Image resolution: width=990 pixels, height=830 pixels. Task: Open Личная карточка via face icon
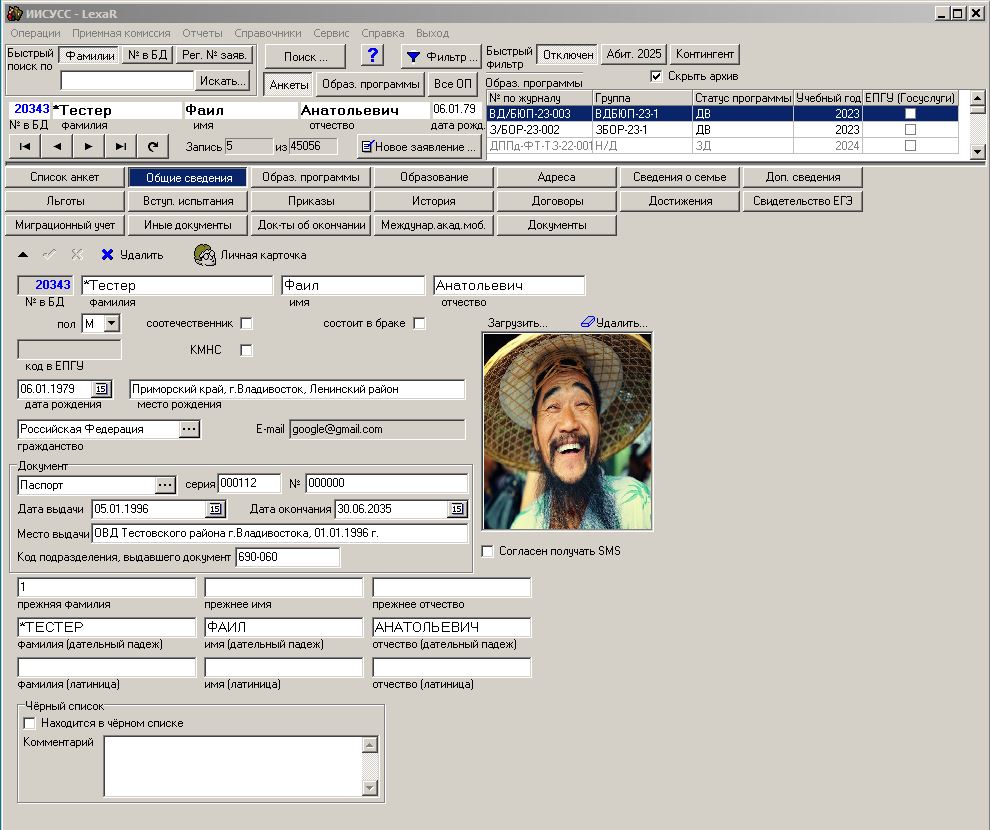pyautogui.click(x=205, y=255)
